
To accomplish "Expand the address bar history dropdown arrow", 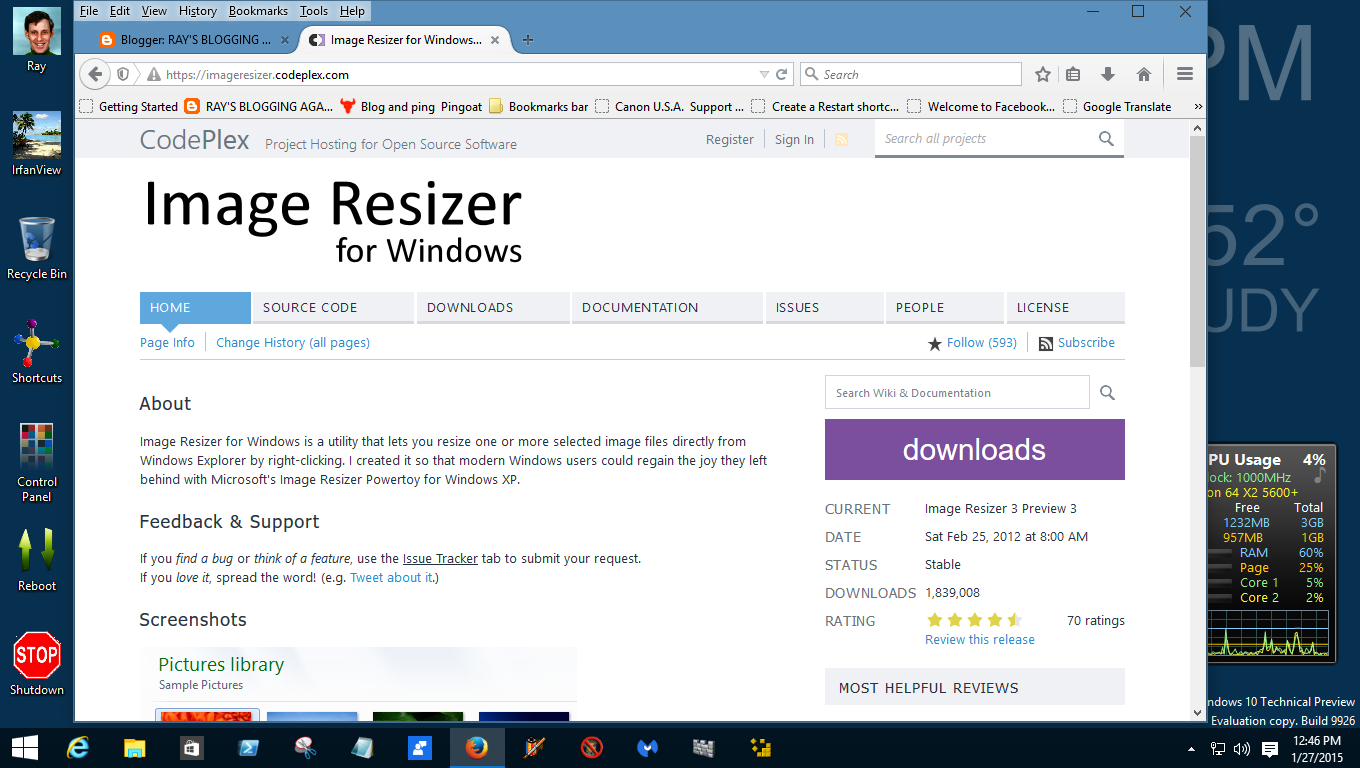I will pyautogui.click(x=764, y=74).
